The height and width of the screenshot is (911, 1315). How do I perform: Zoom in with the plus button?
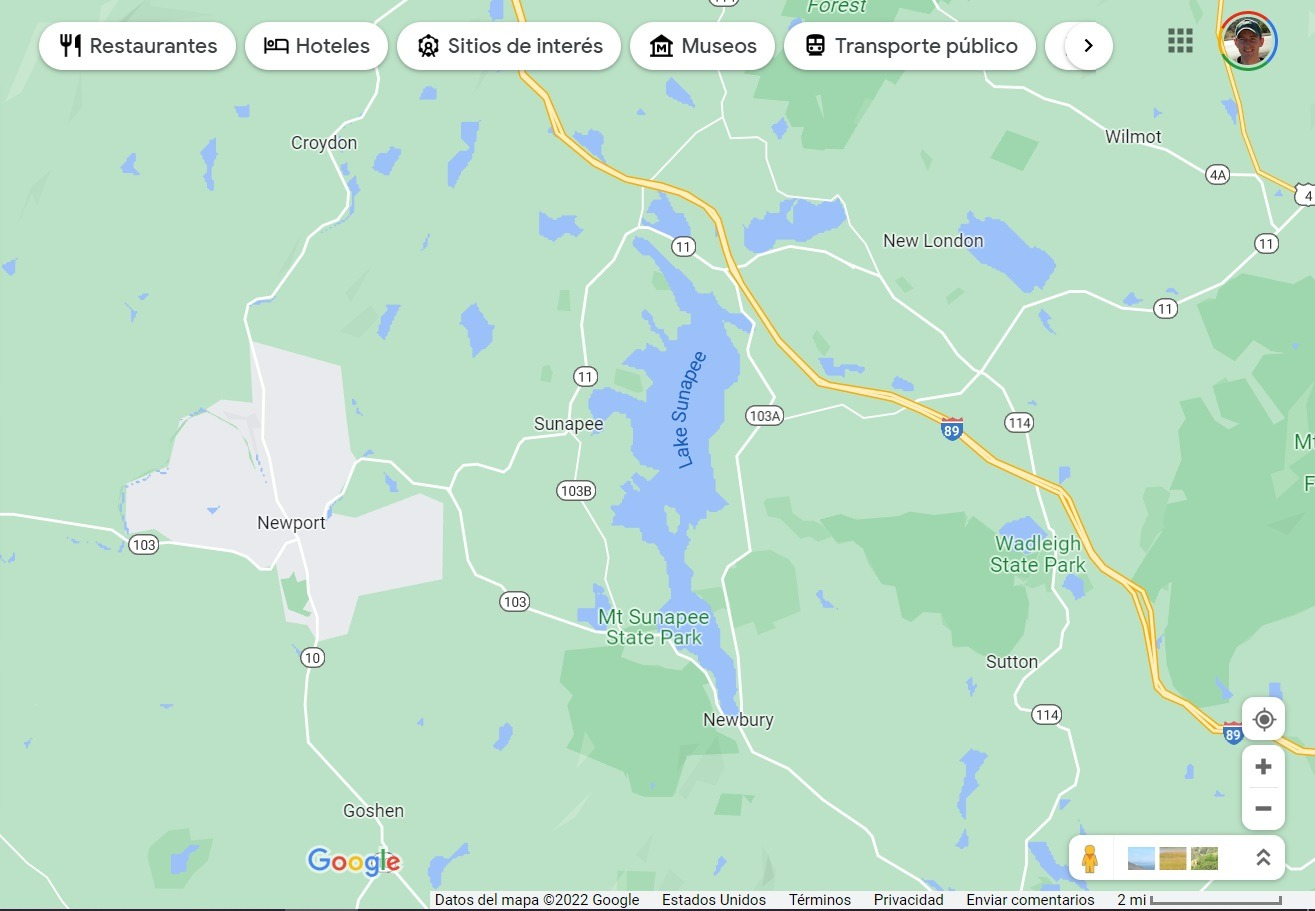(1263, 767)
